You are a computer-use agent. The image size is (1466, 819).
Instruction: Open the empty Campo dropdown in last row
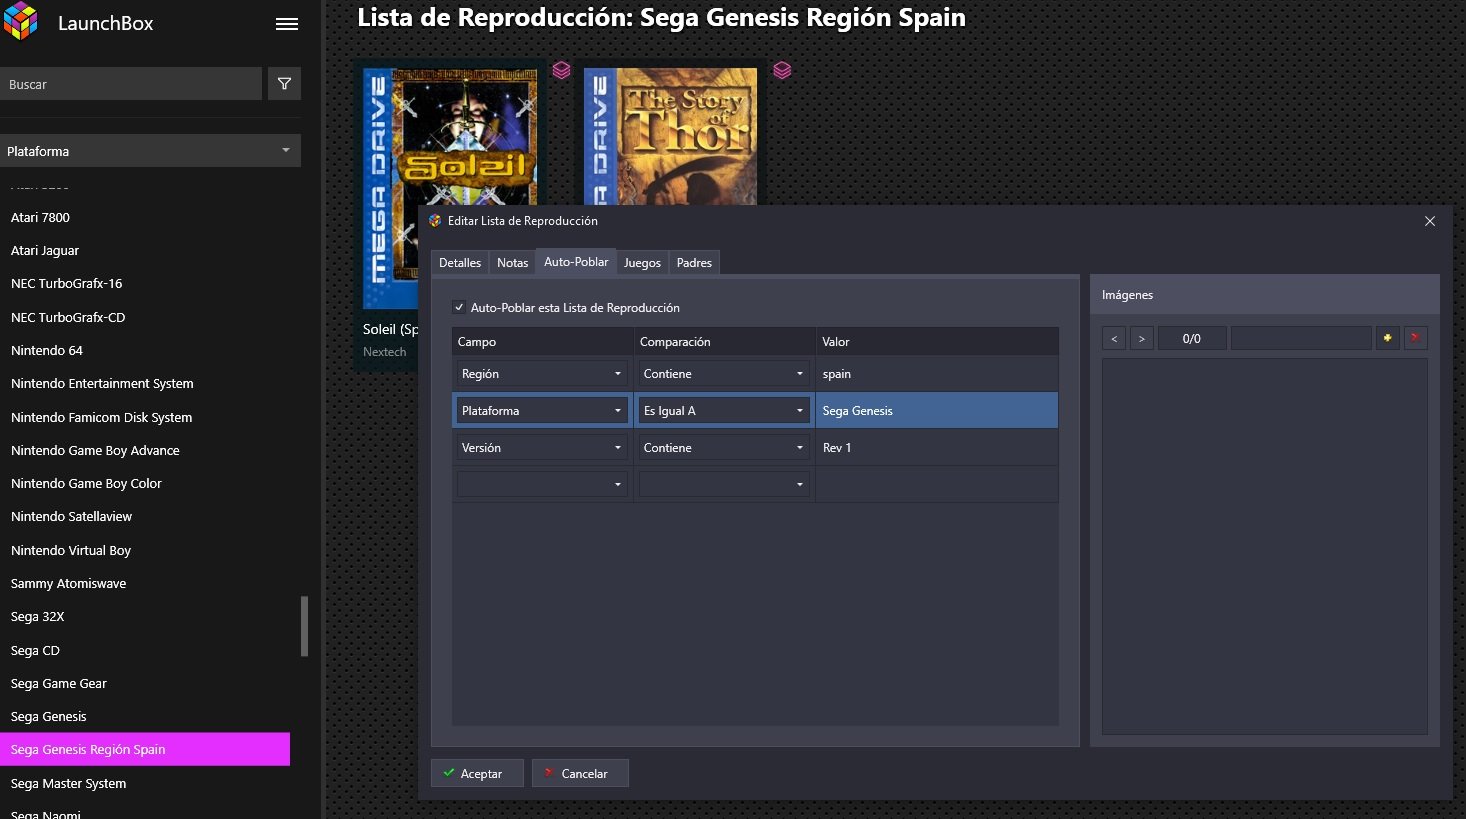point(542,484)
